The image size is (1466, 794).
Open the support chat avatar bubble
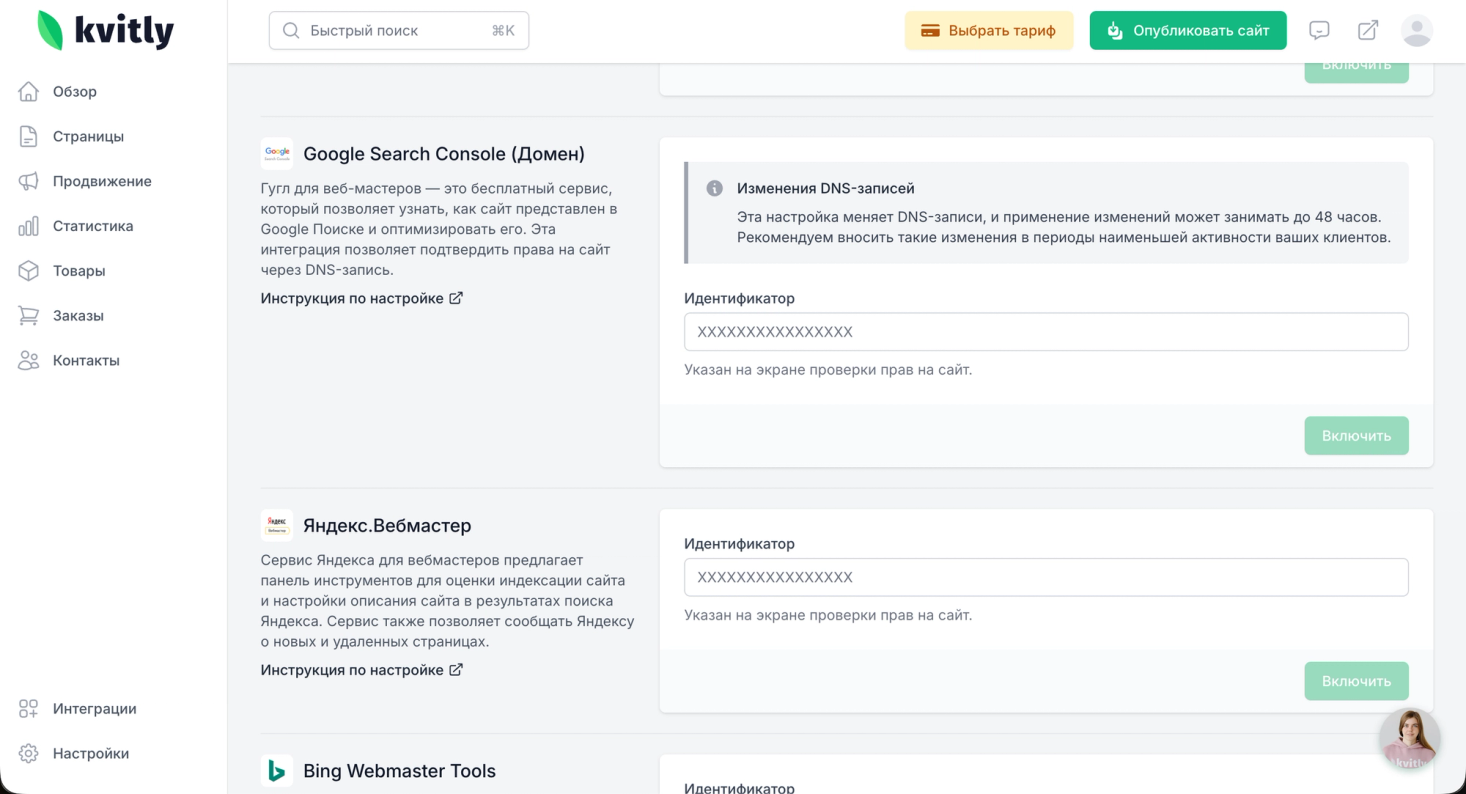coord(1410,739)
